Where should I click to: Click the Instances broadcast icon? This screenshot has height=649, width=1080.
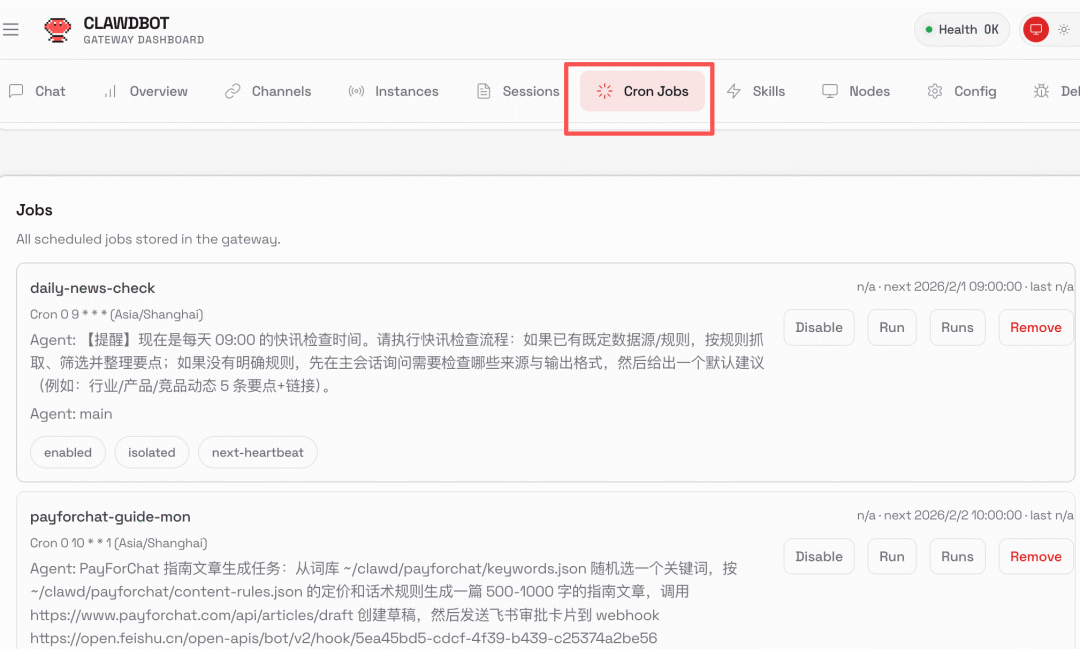356,91
